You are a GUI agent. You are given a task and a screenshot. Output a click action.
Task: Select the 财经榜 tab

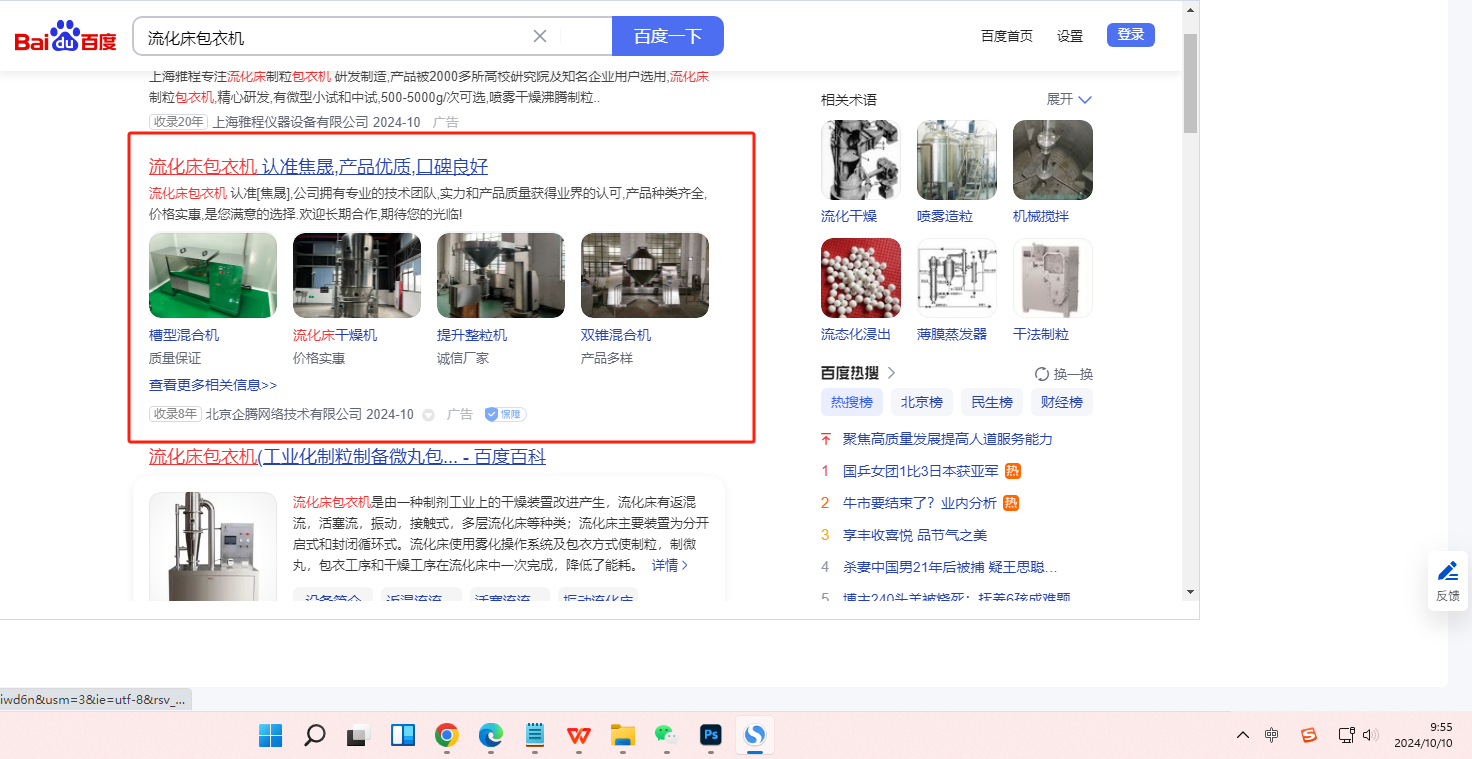[1061, 402]
